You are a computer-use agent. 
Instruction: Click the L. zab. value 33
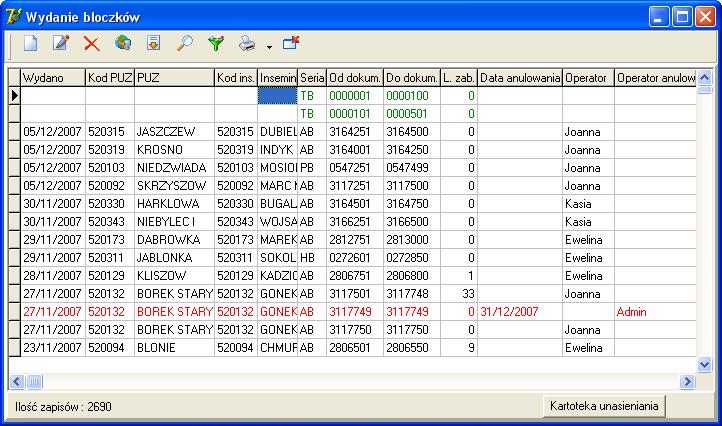point(468,294)
